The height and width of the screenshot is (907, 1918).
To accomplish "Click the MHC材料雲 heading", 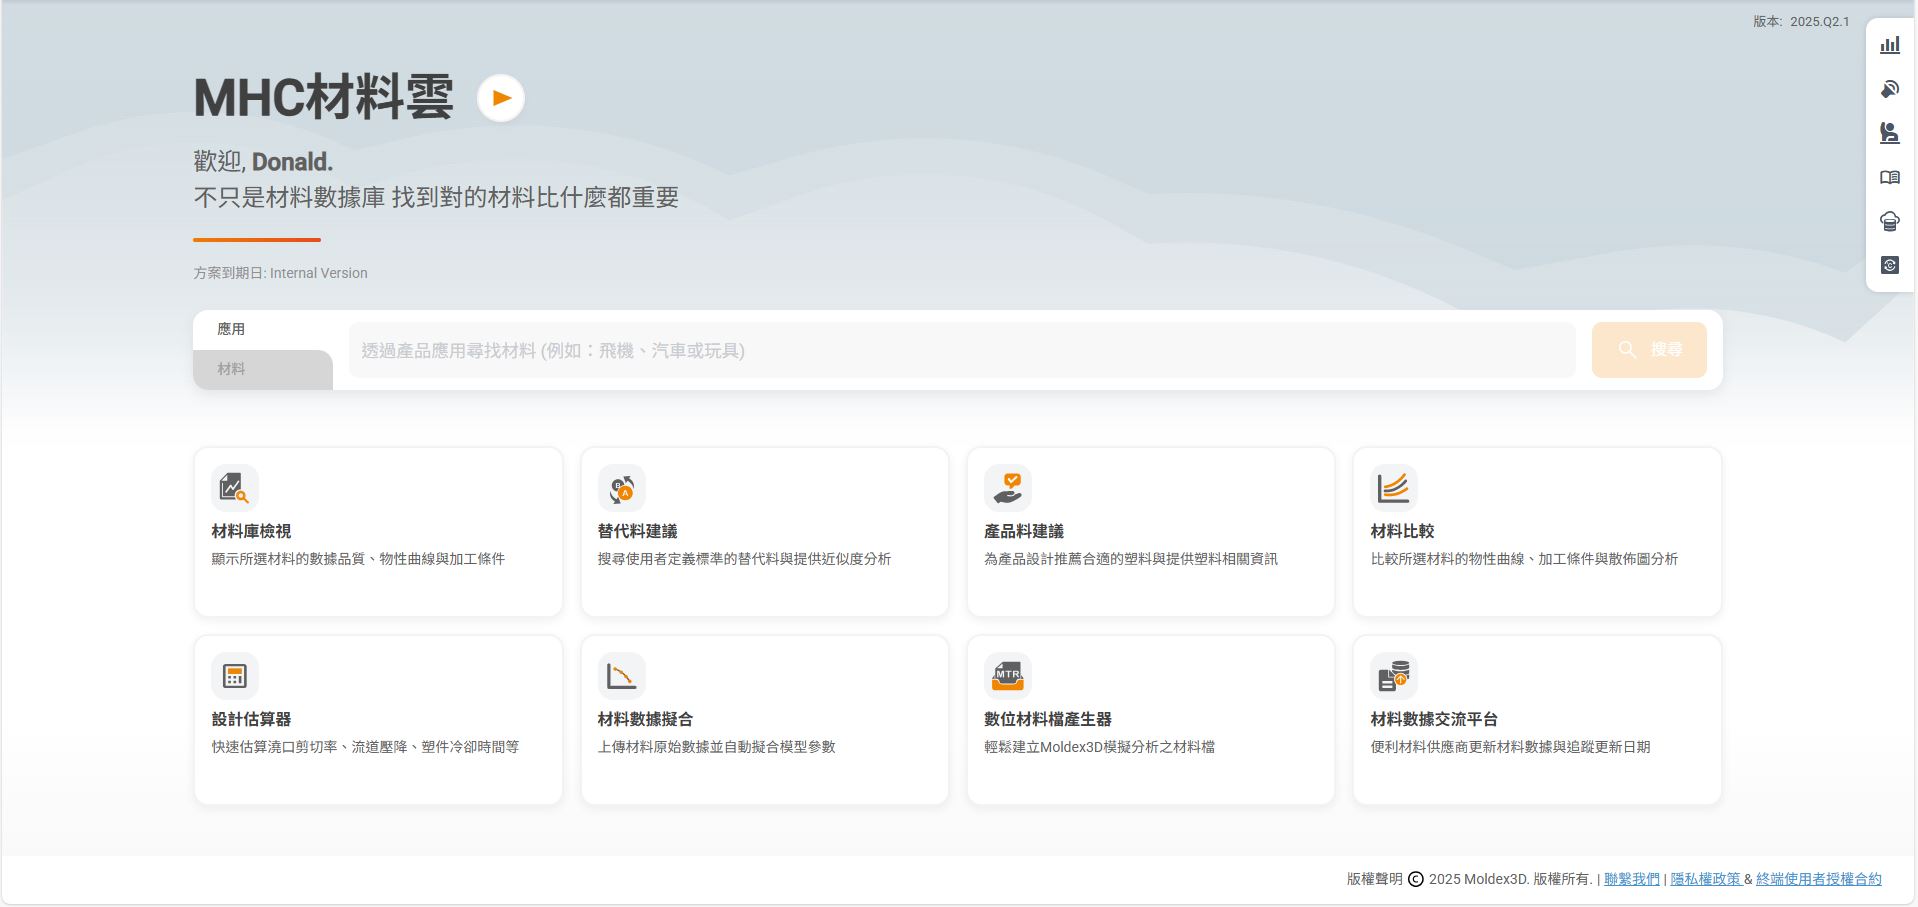I will [324, 98].
